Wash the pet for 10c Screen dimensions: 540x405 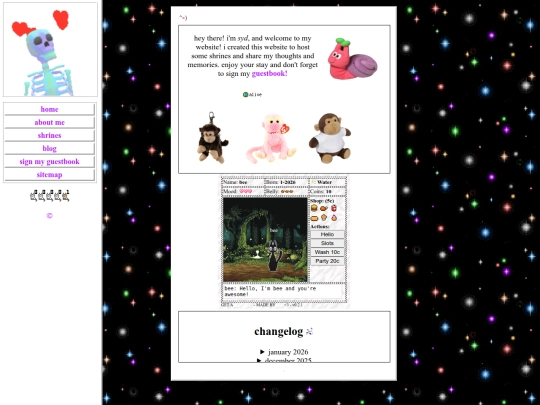coord(327,252)
